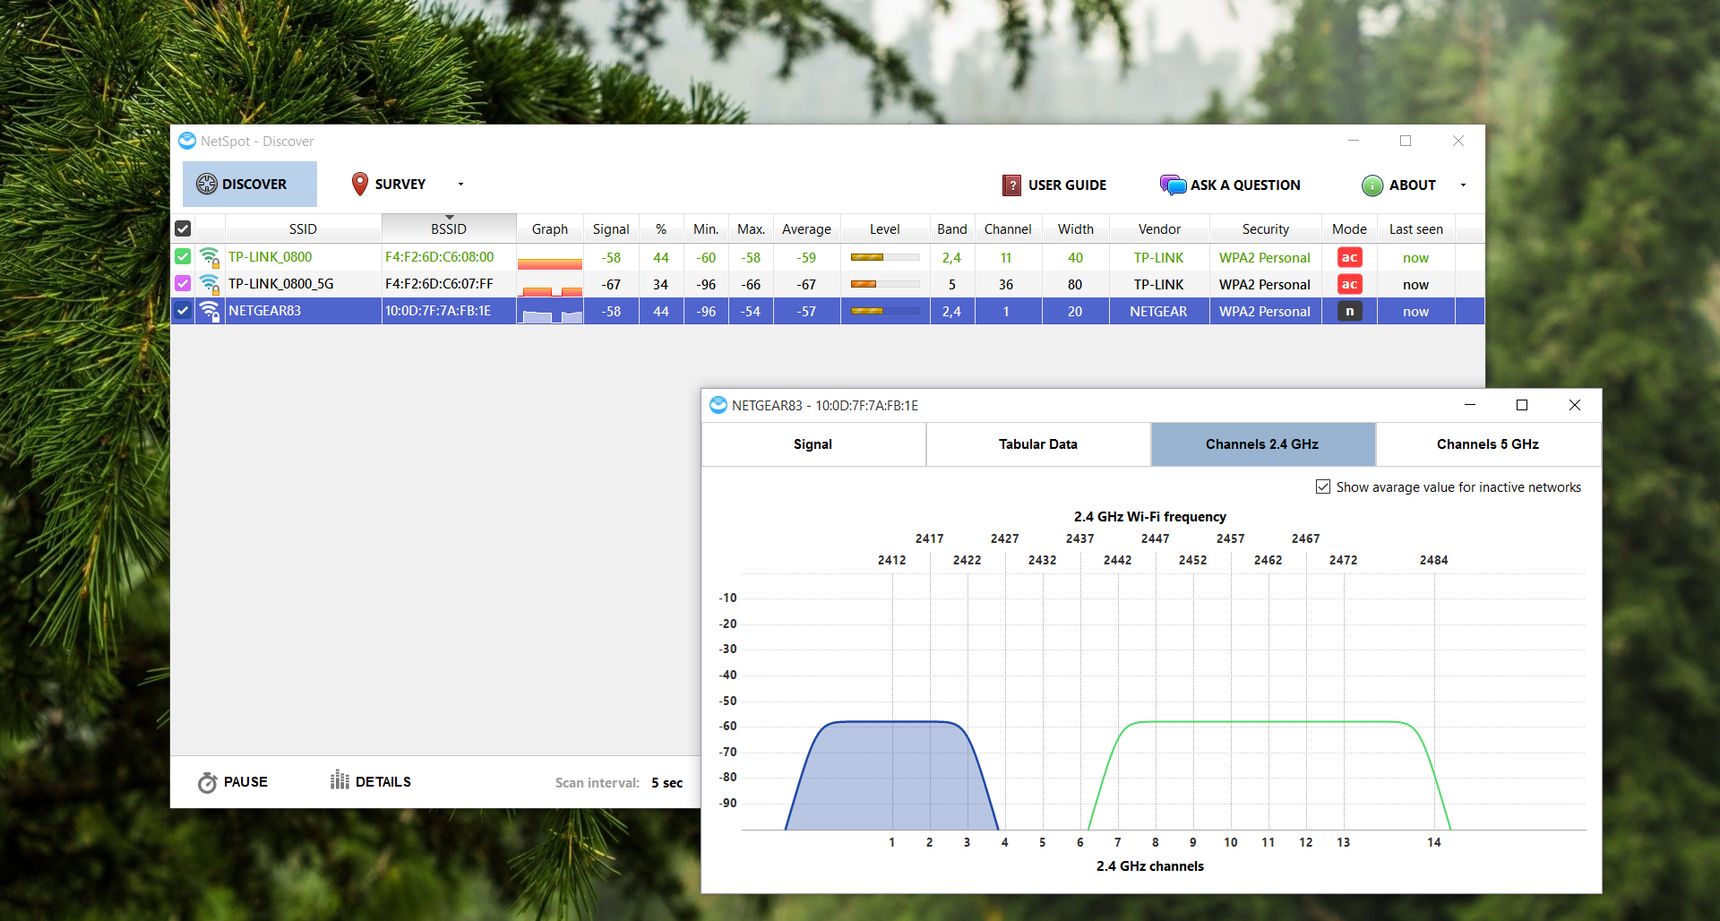The height and width of the screenshot is (921, 1720).
Task: Switch to the Signal tab
Action: pos(813,444)
